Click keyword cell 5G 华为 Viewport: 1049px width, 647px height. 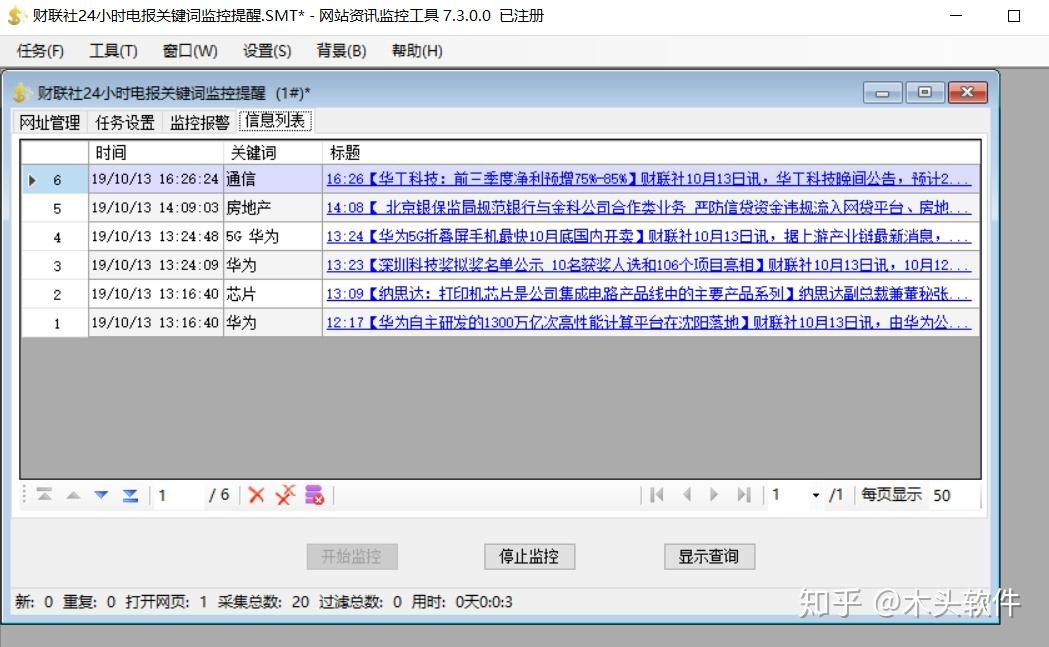point(273,237)
